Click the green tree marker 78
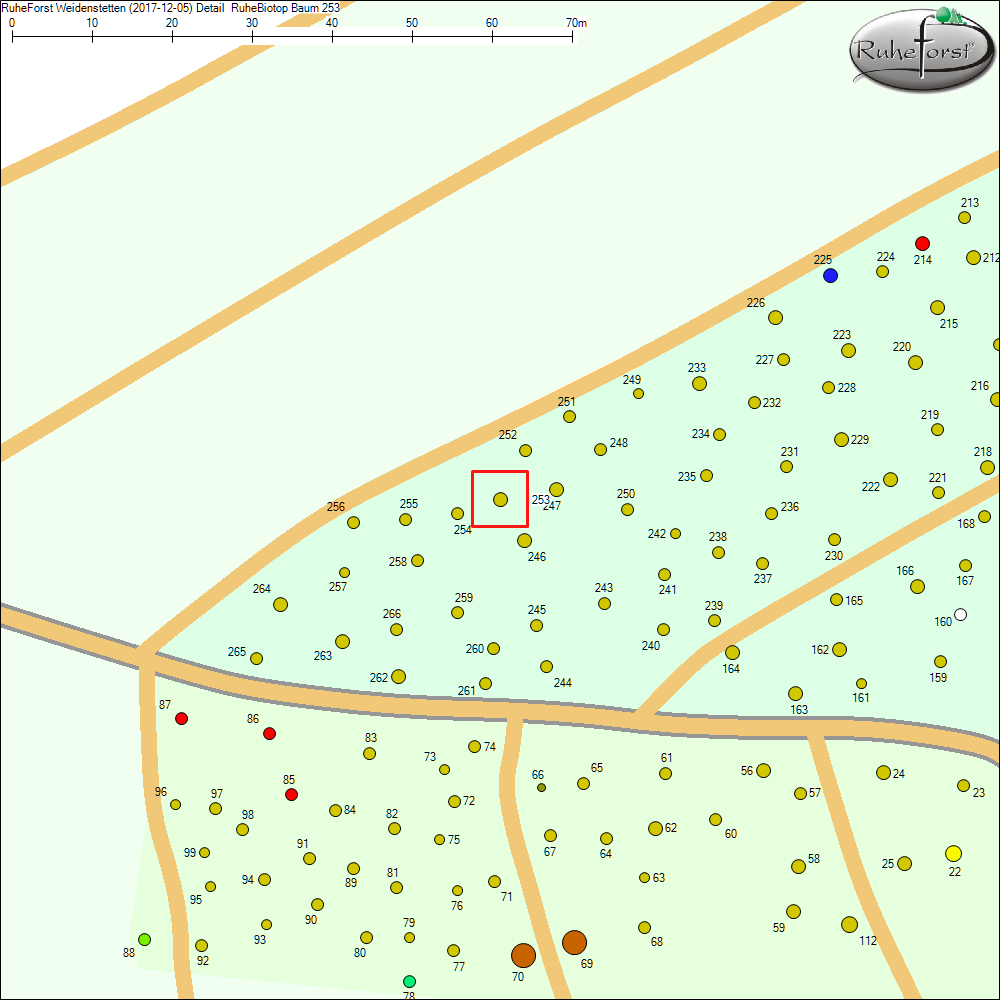The height and width of the screenshot is (1000, 1000). point(408,981)
